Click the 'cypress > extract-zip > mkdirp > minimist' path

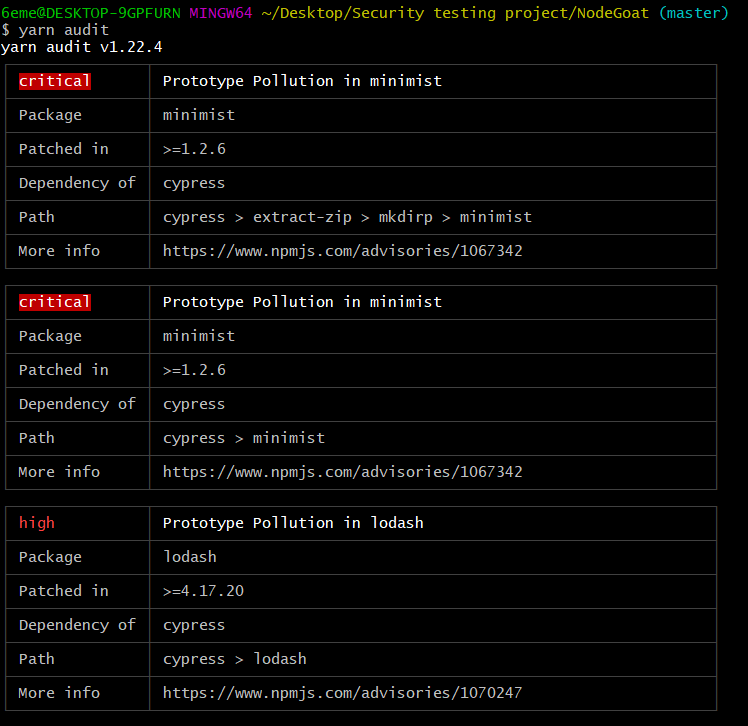click(x=347, y=217)
